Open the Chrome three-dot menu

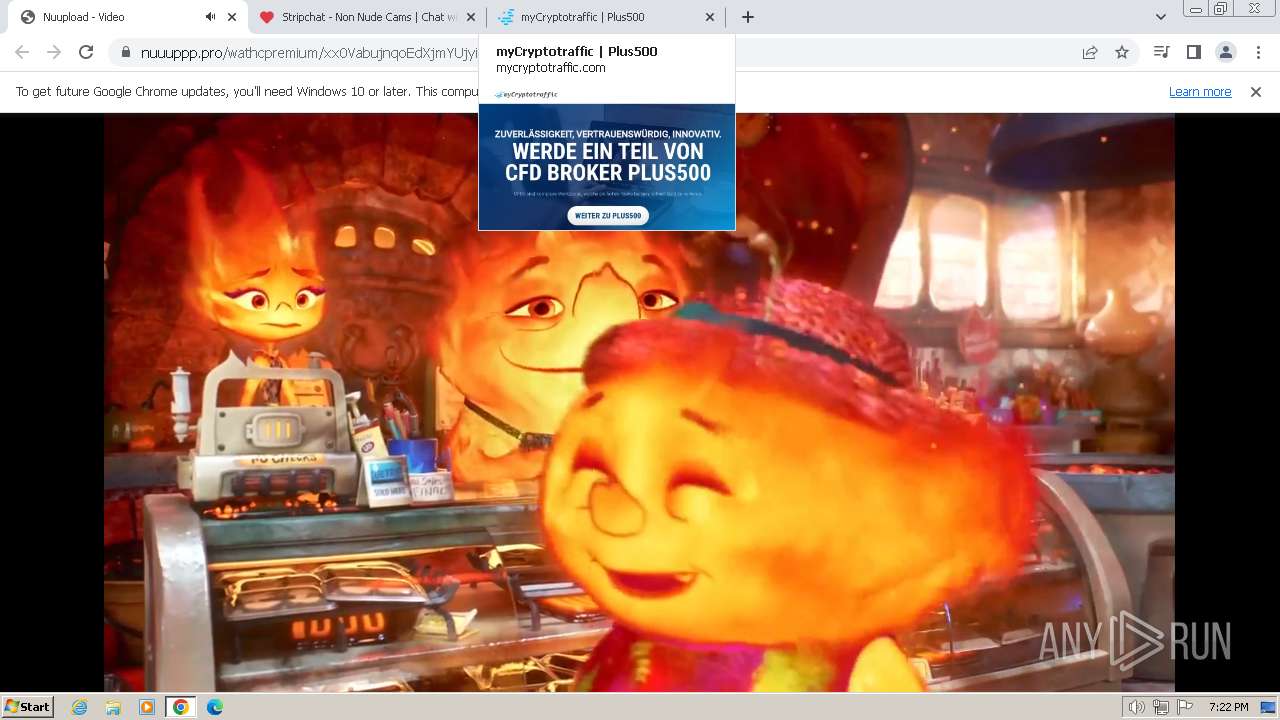pos(1258,52)
